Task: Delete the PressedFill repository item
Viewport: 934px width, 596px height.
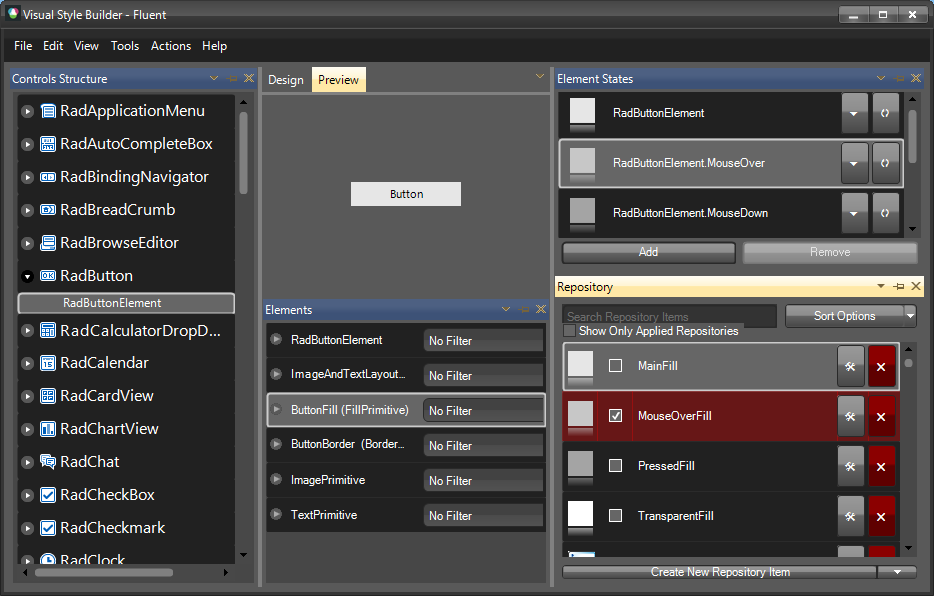Action: (882, 466)
